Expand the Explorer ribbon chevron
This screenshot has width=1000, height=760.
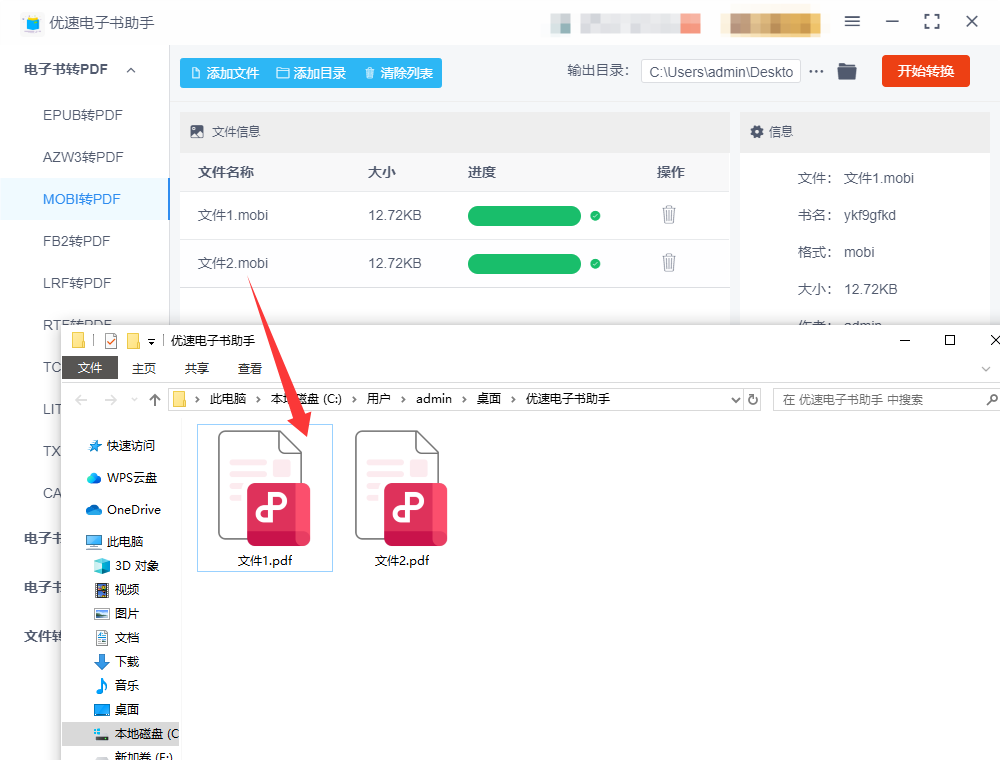986,369
